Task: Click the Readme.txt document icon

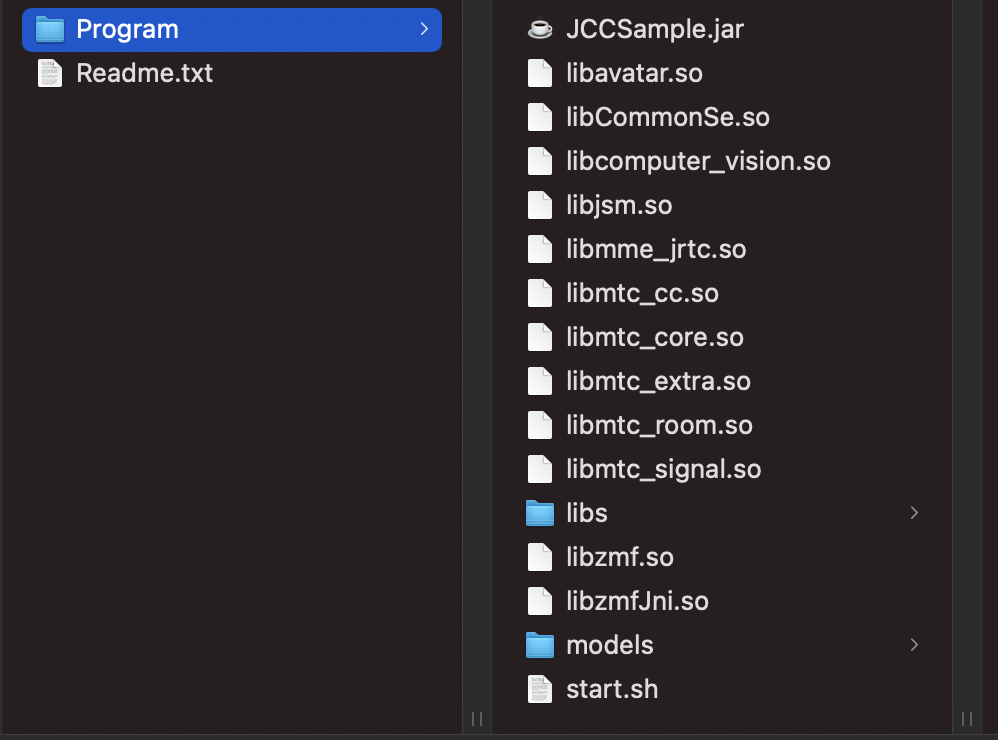Action: [50, 73]
